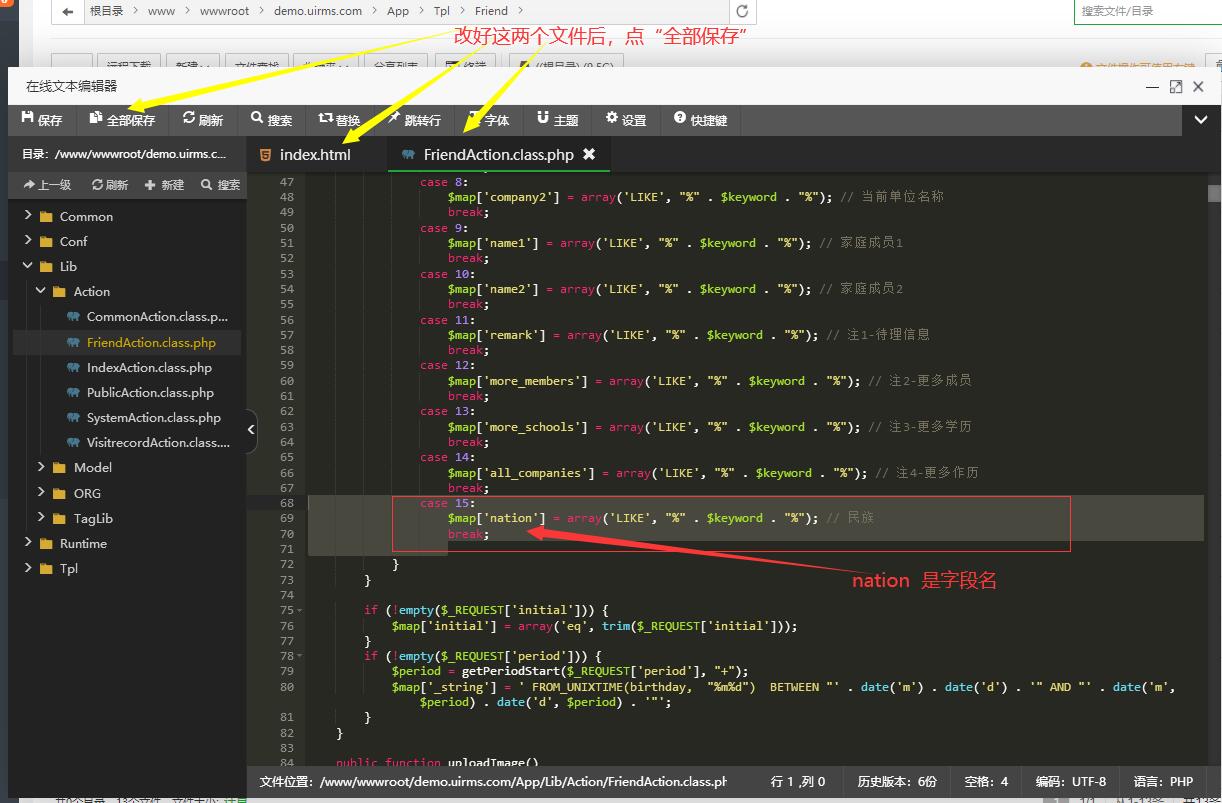Viewport: 1222px width, 803px height.
Task: Click PHP file icon beside SystemAction.class.php
Action: [x=73, y=417]
